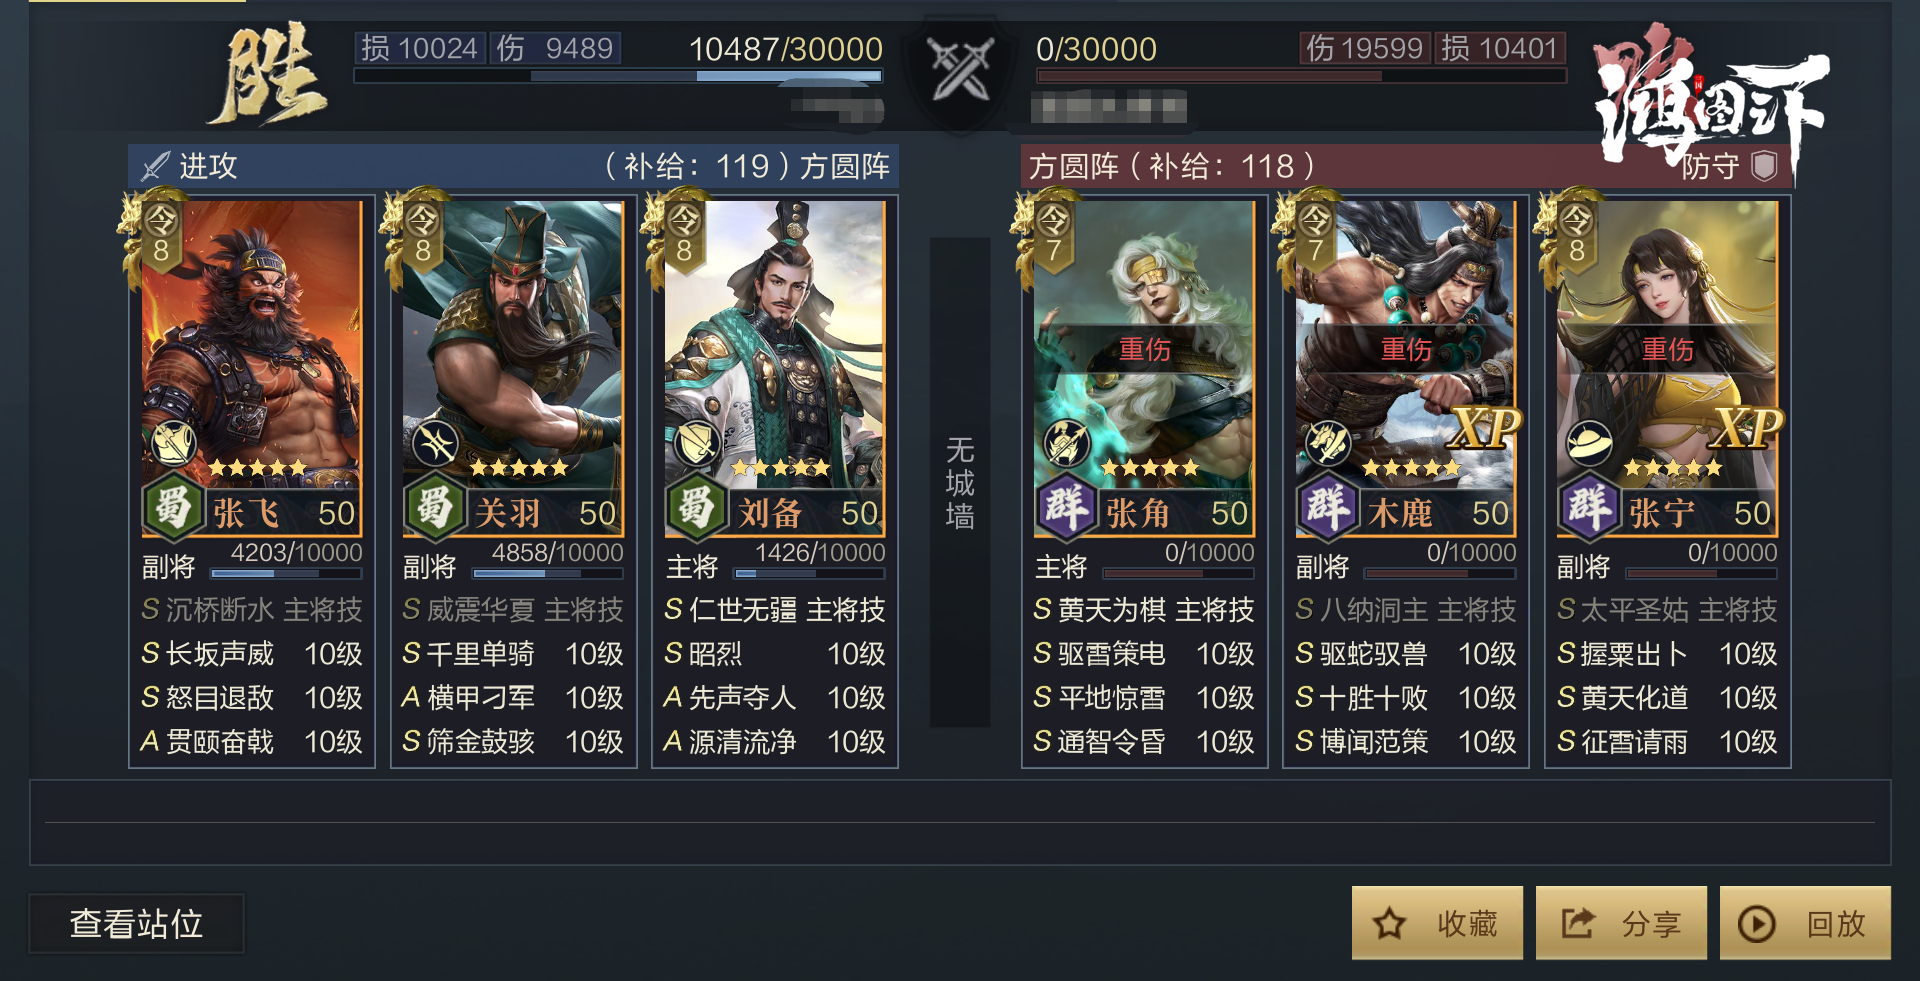Click the 群 faction badge on 张角
Image resolution: width=1920 pixels, height=981 pixels.
[x=1066, y=507]
